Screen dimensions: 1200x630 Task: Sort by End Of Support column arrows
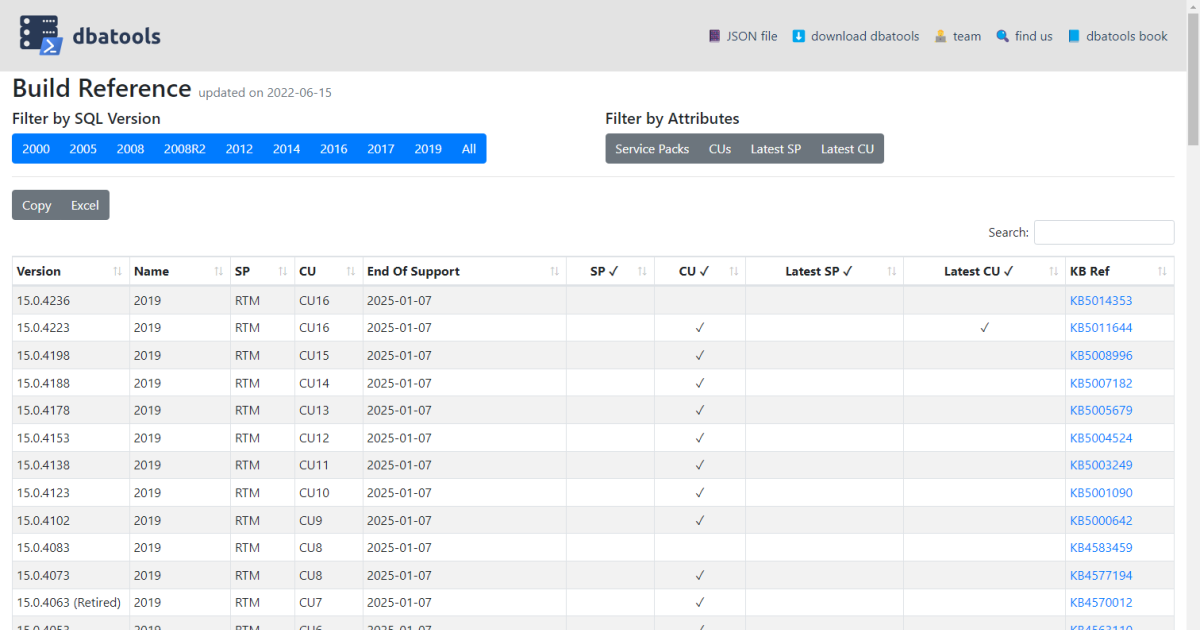pos(555,271)
